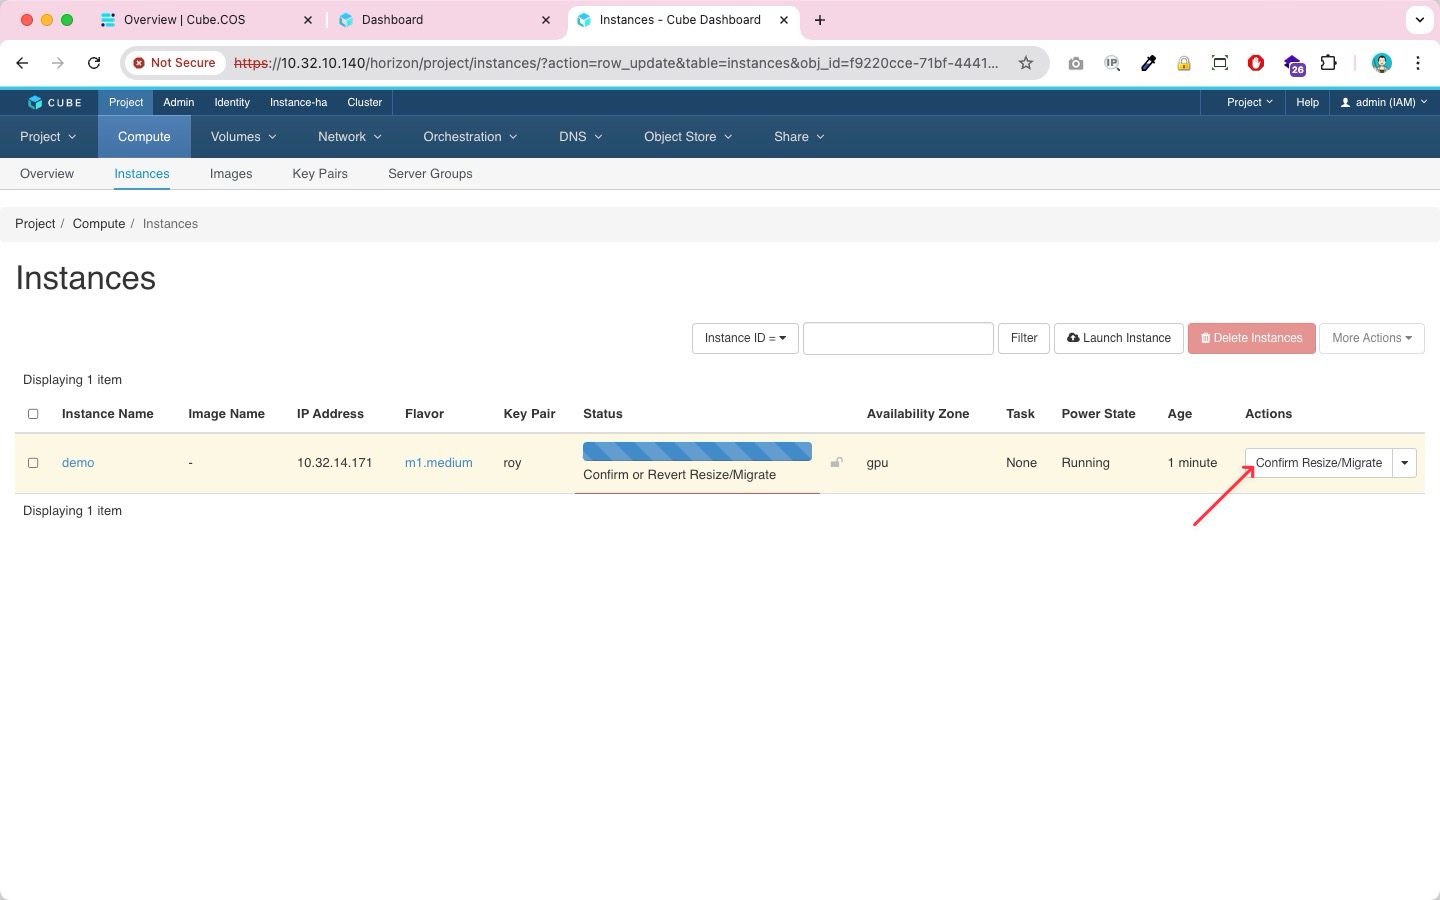
Task: Click the Delete Instances button
Action: tap(1251, 338)
